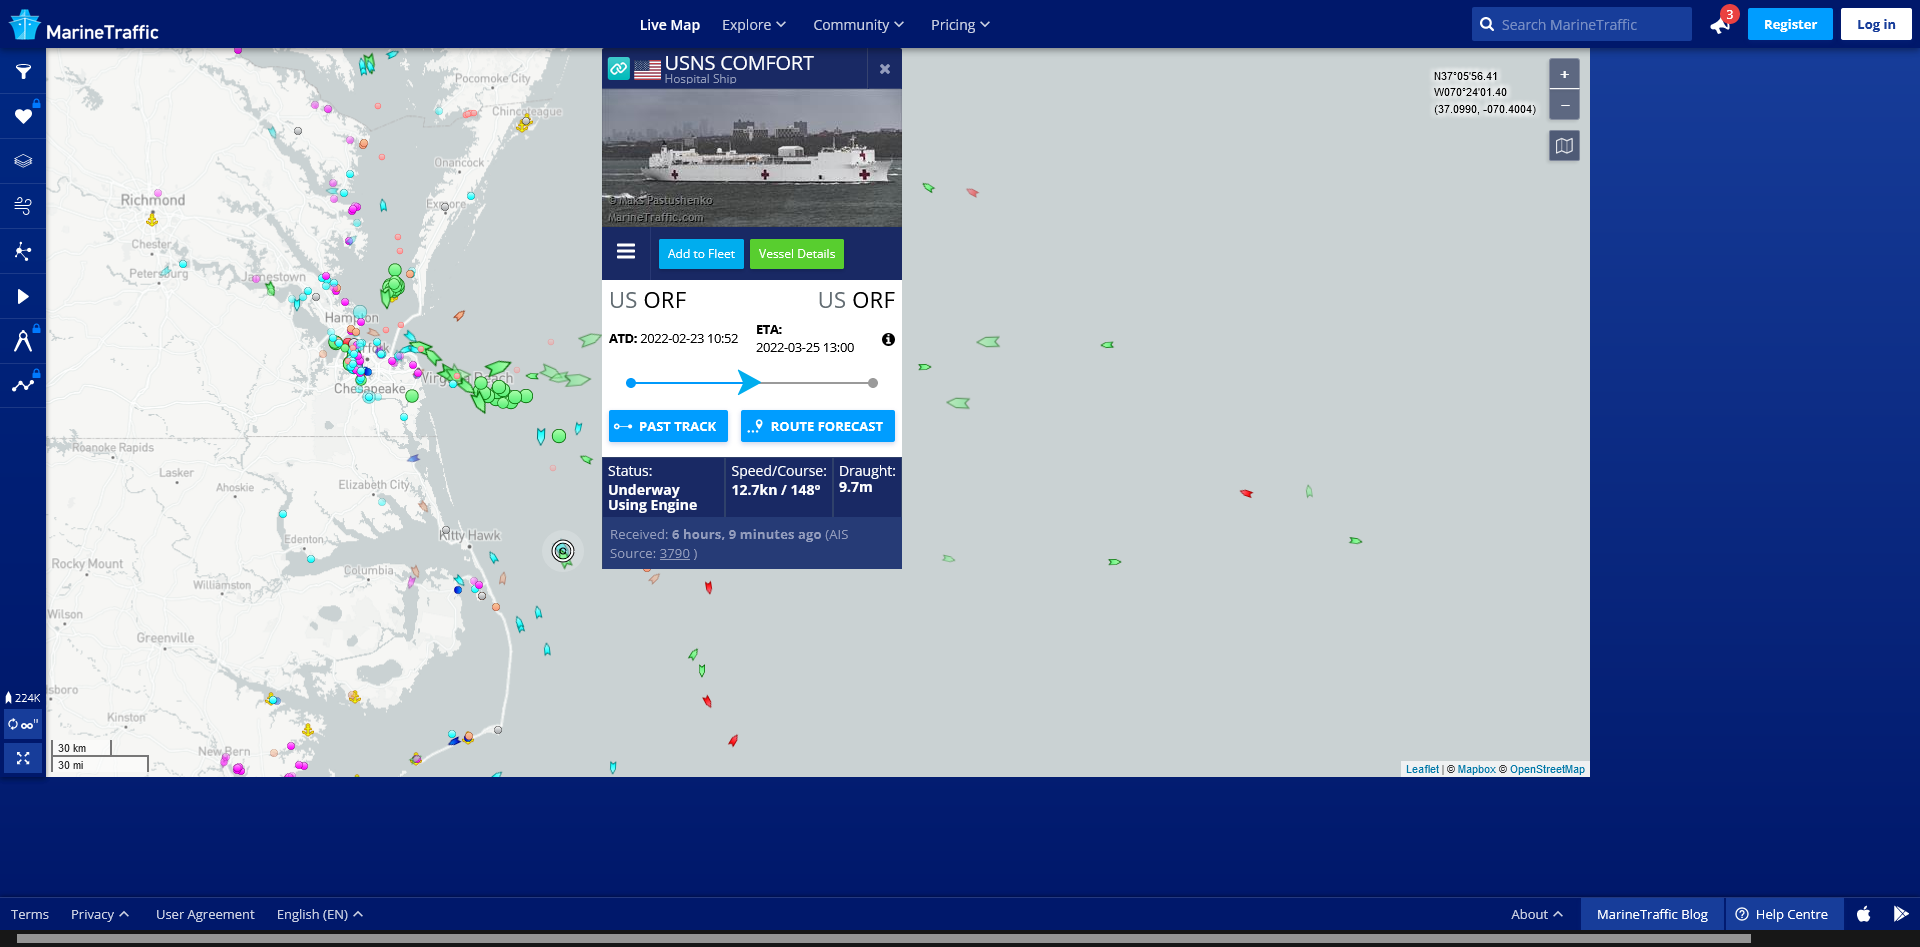The image size is (1920, 947).
Task: Open the Google Play store icon
Action: click(1900, 914)
